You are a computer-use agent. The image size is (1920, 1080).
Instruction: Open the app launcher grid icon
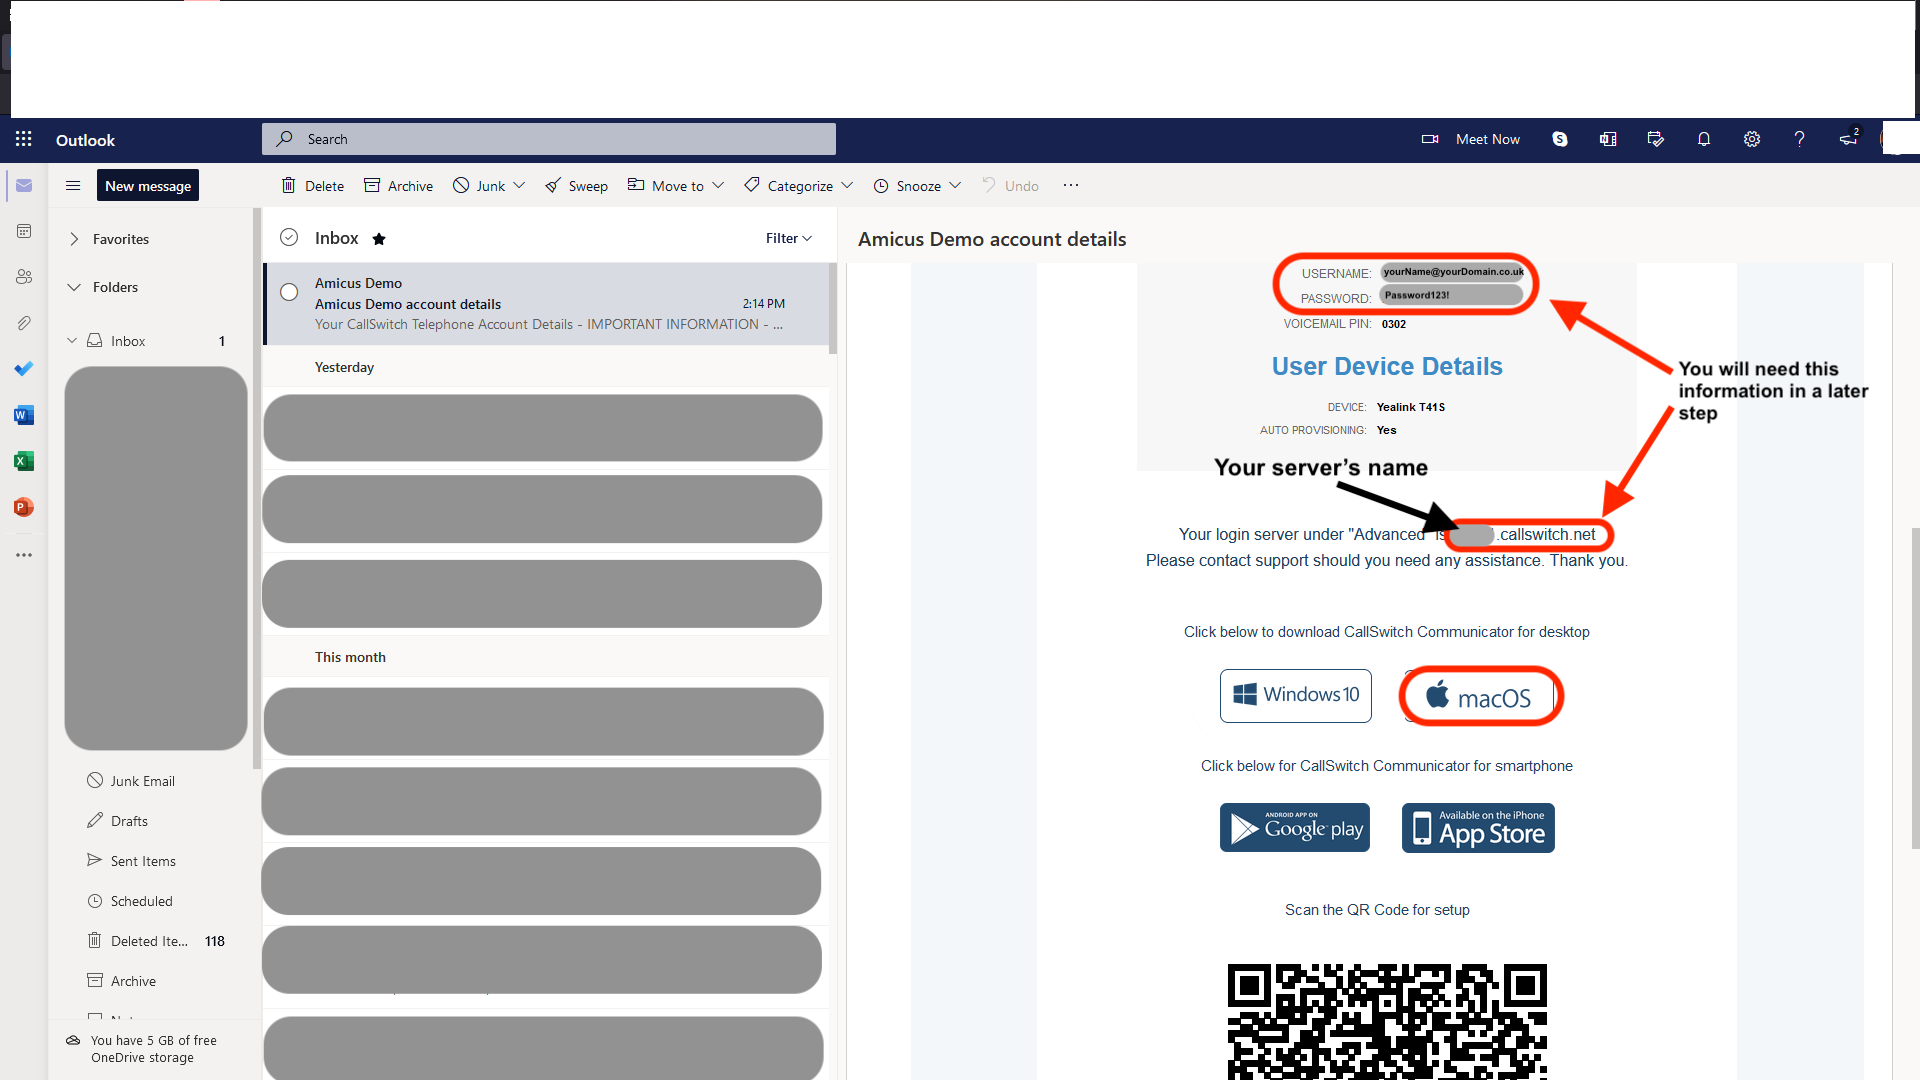click(24, 139)
